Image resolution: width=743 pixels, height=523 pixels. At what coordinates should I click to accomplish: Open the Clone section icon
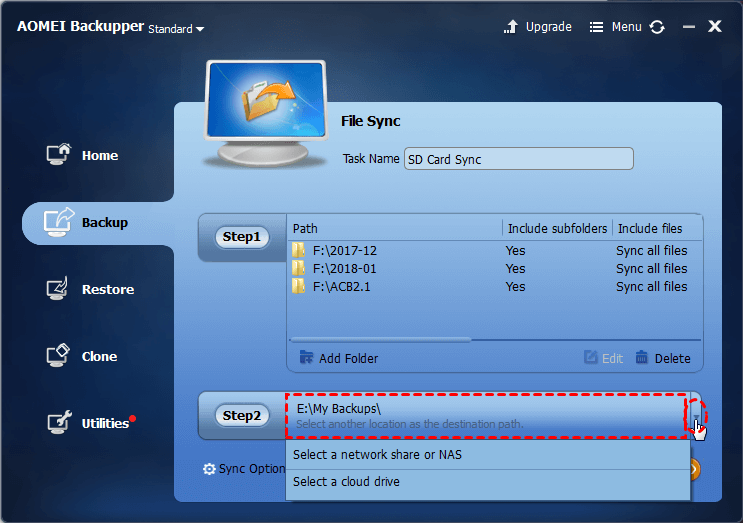(x=58, y=356)
